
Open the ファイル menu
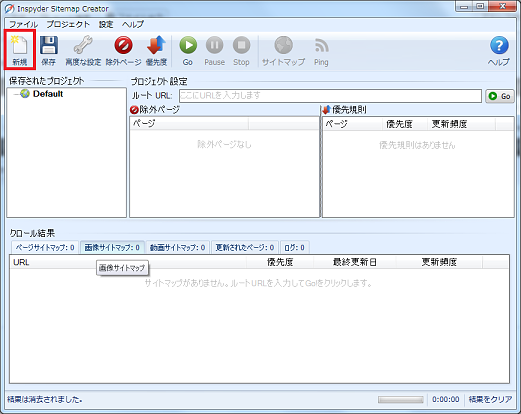coord(23,24)
